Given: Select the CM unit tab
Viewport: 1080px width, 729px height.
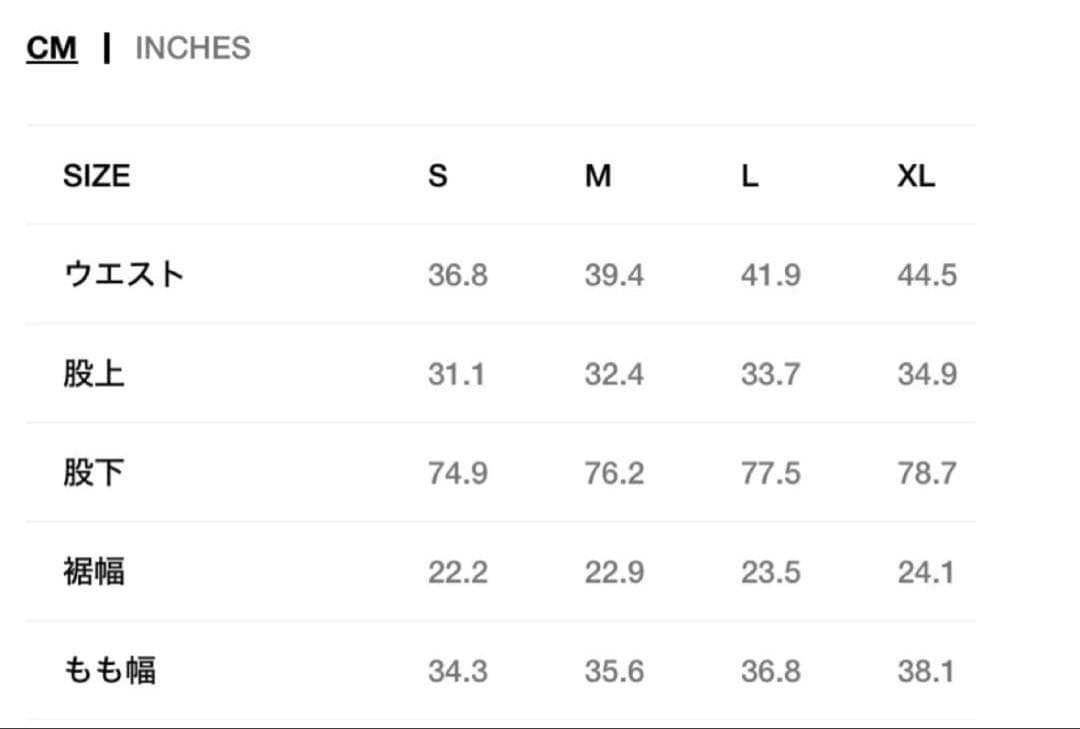Looking at the screenshot, I should (x=52, y=48).
